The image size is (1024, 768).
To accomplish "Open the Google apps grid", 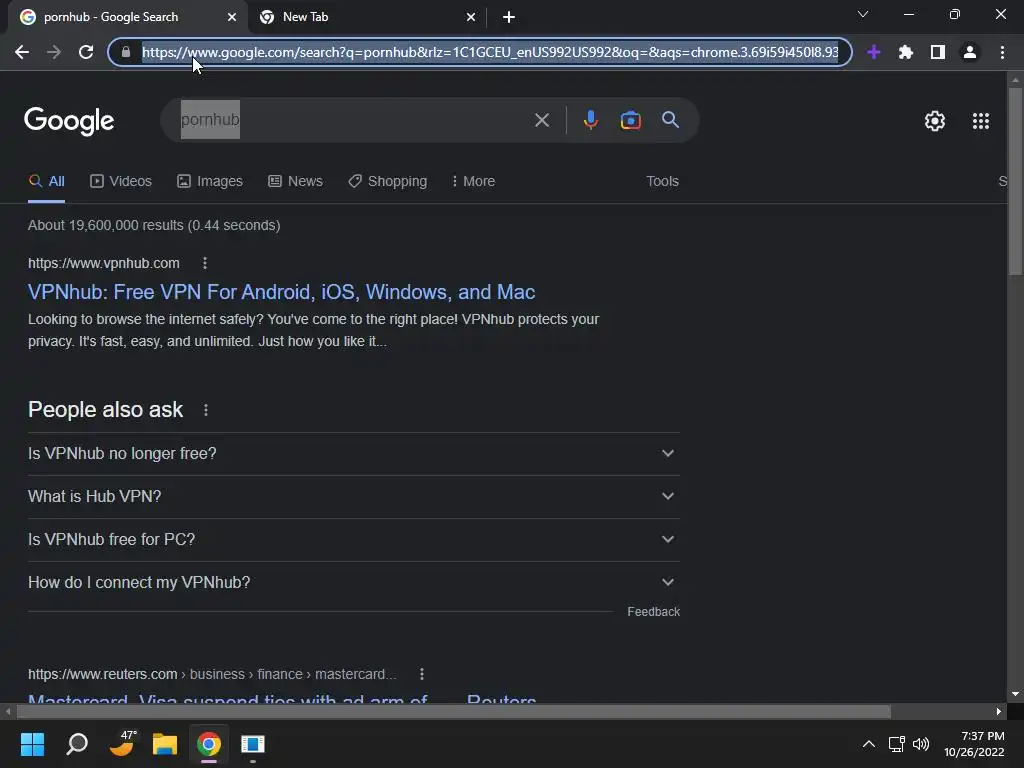I will pyautogui.click(x=981, y=121).
